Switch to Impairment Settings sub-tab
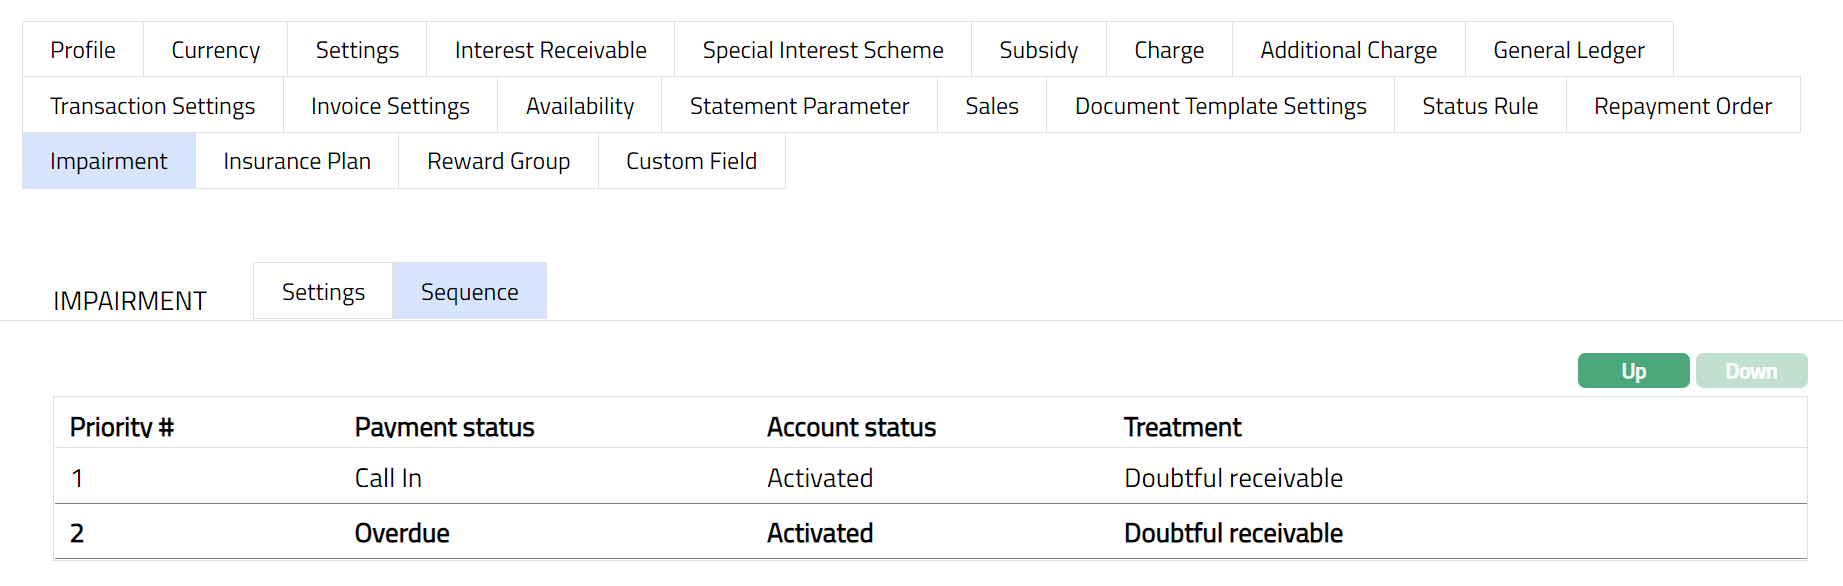The image size is (1843, 586). [x=323, y=292]
